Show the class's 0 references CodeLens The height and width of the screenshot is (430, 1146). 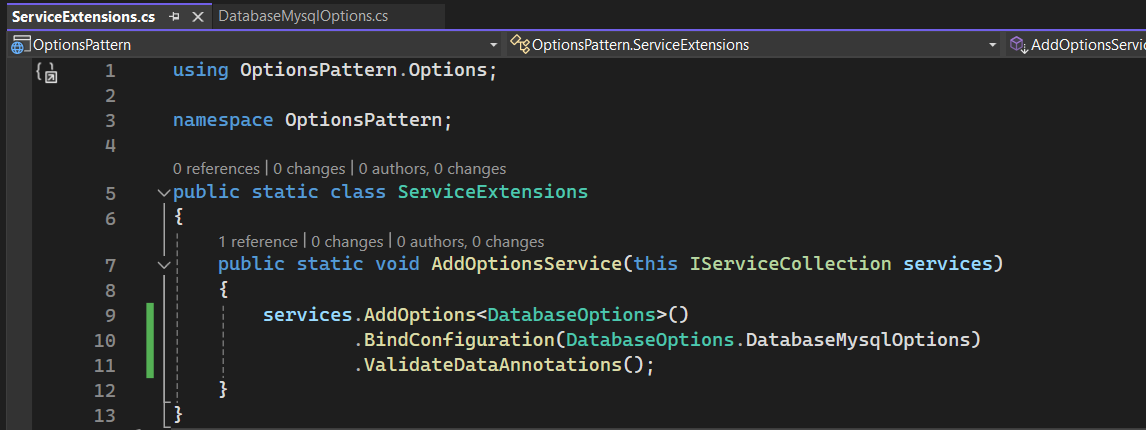point(216,169)
